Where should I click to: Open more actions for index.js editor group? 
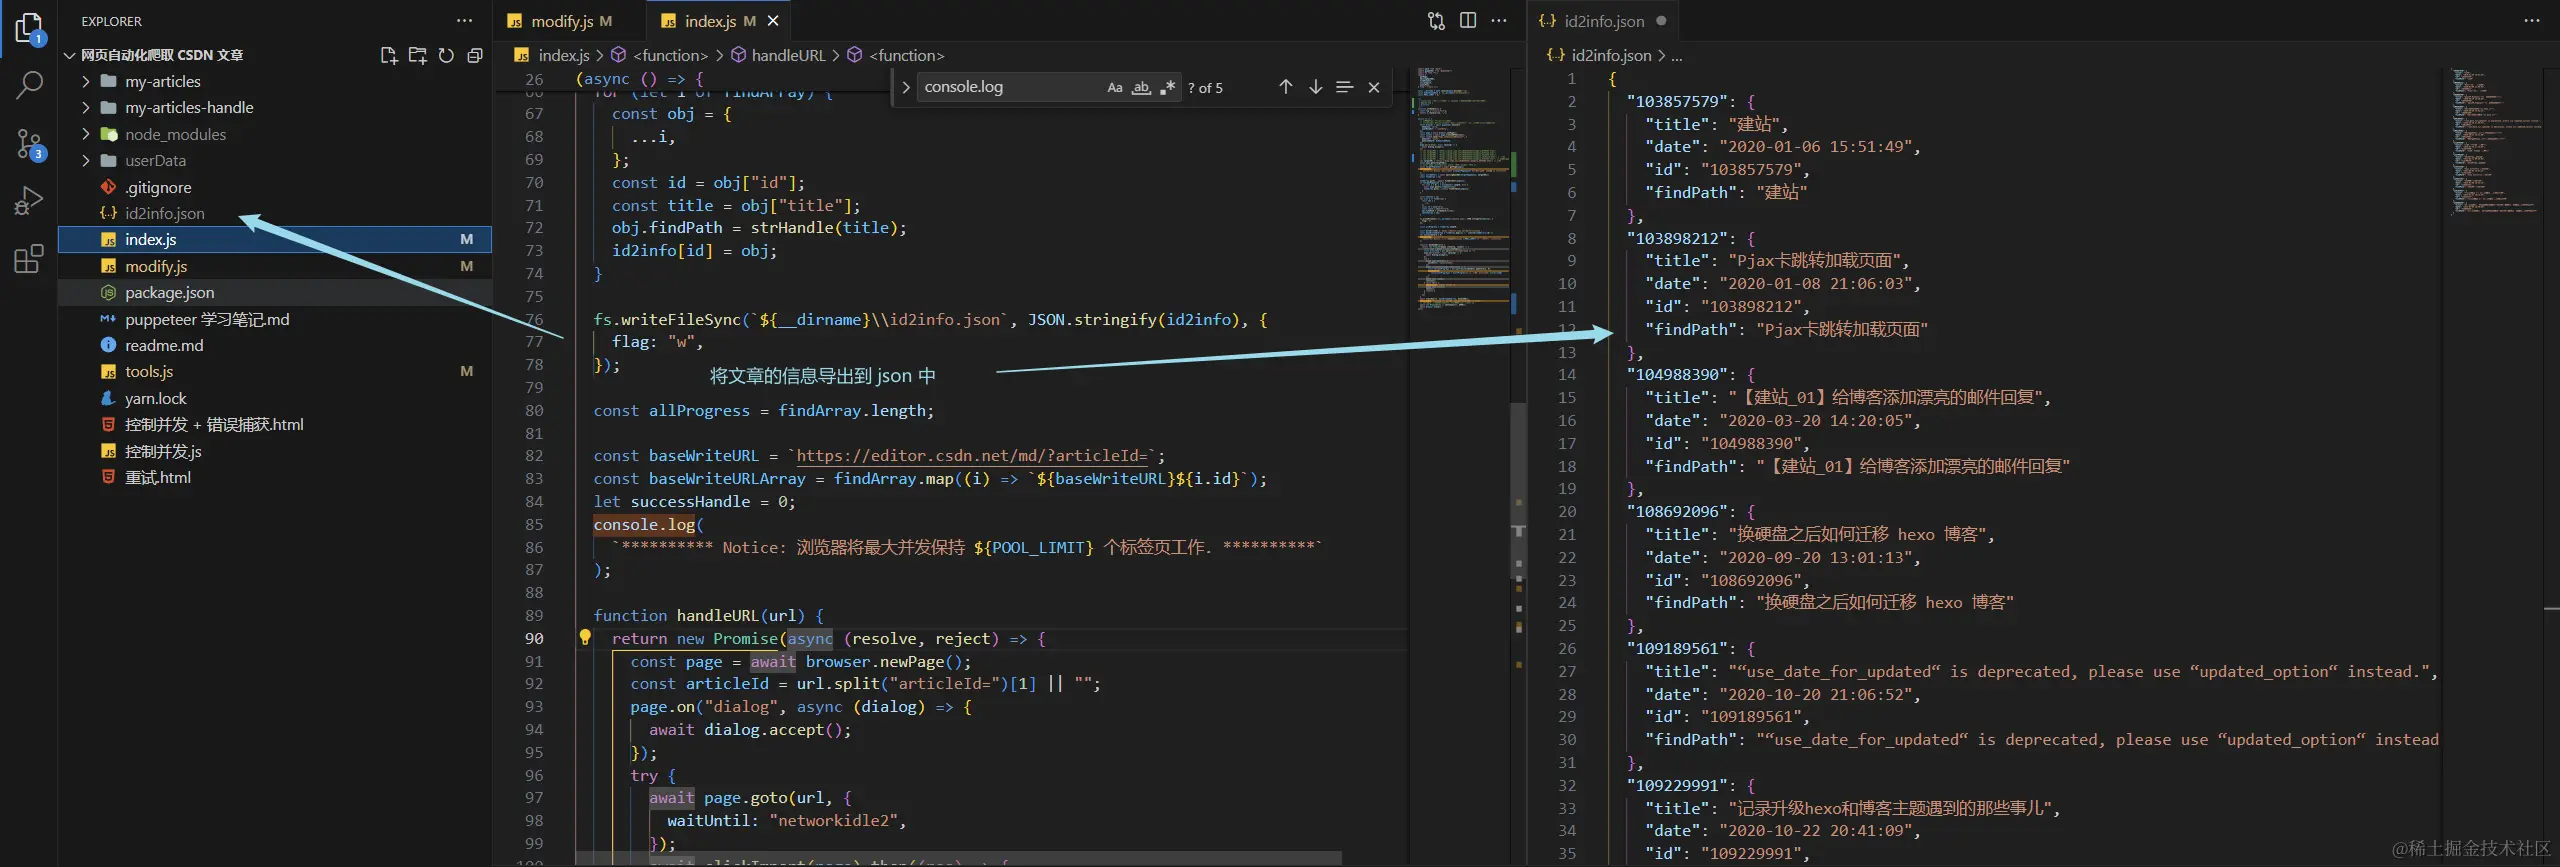[x=1498, y=21]
